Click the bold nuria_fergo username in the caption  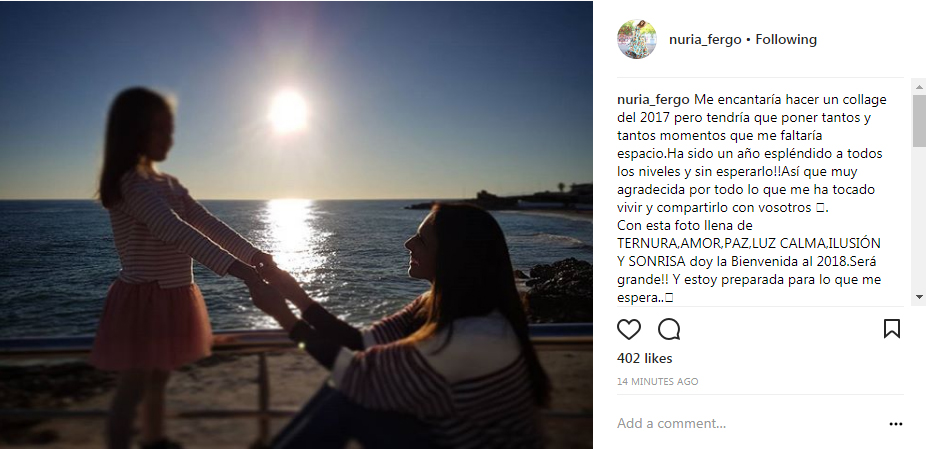click(x=653, y=100)
